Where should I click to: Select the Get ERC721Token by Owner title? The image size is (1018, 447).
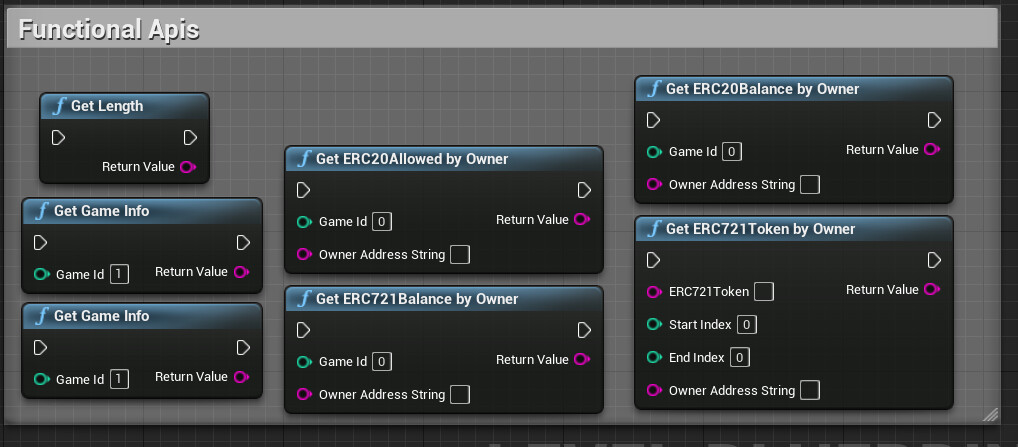760,229
